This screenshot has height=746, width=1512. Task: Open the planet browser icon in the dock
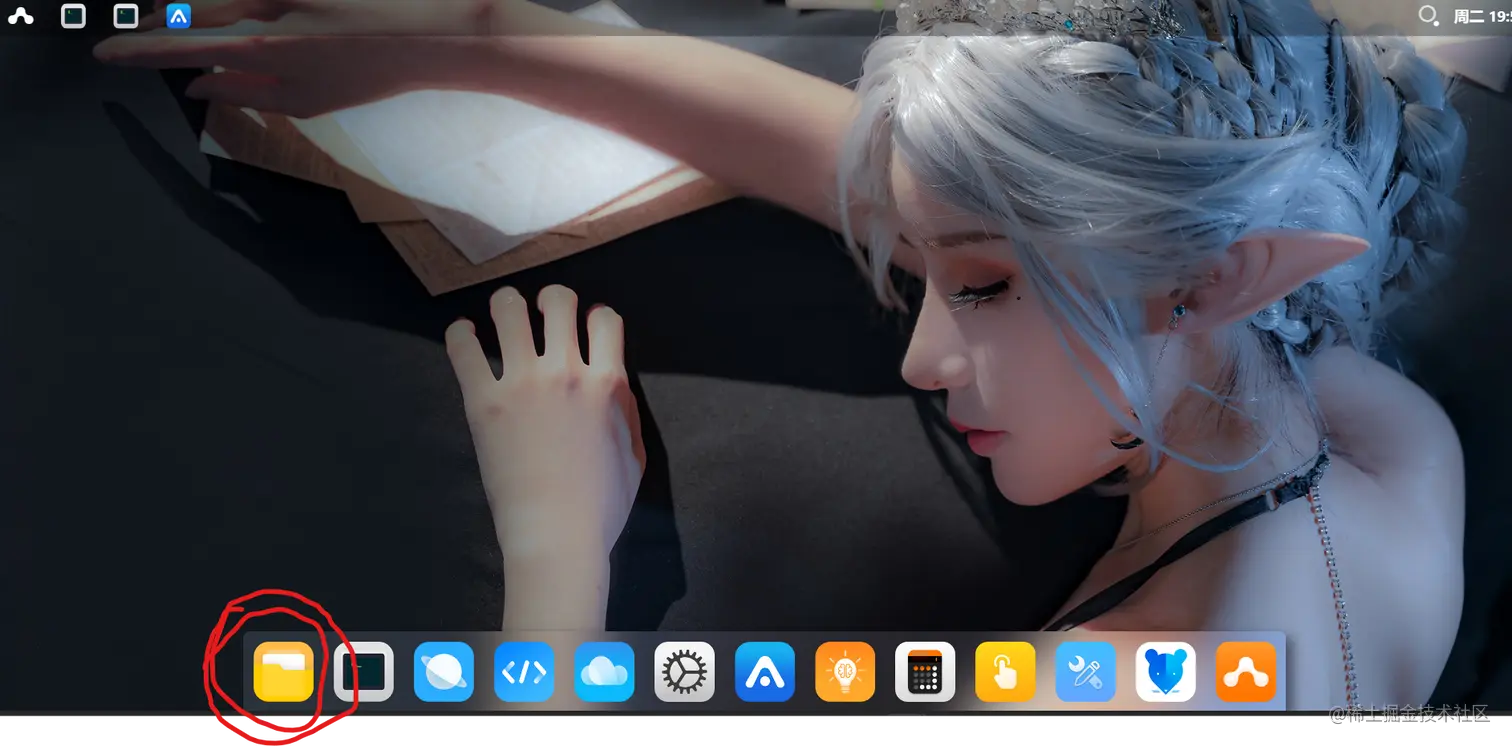pyautogui.click(x=444, y=671)
